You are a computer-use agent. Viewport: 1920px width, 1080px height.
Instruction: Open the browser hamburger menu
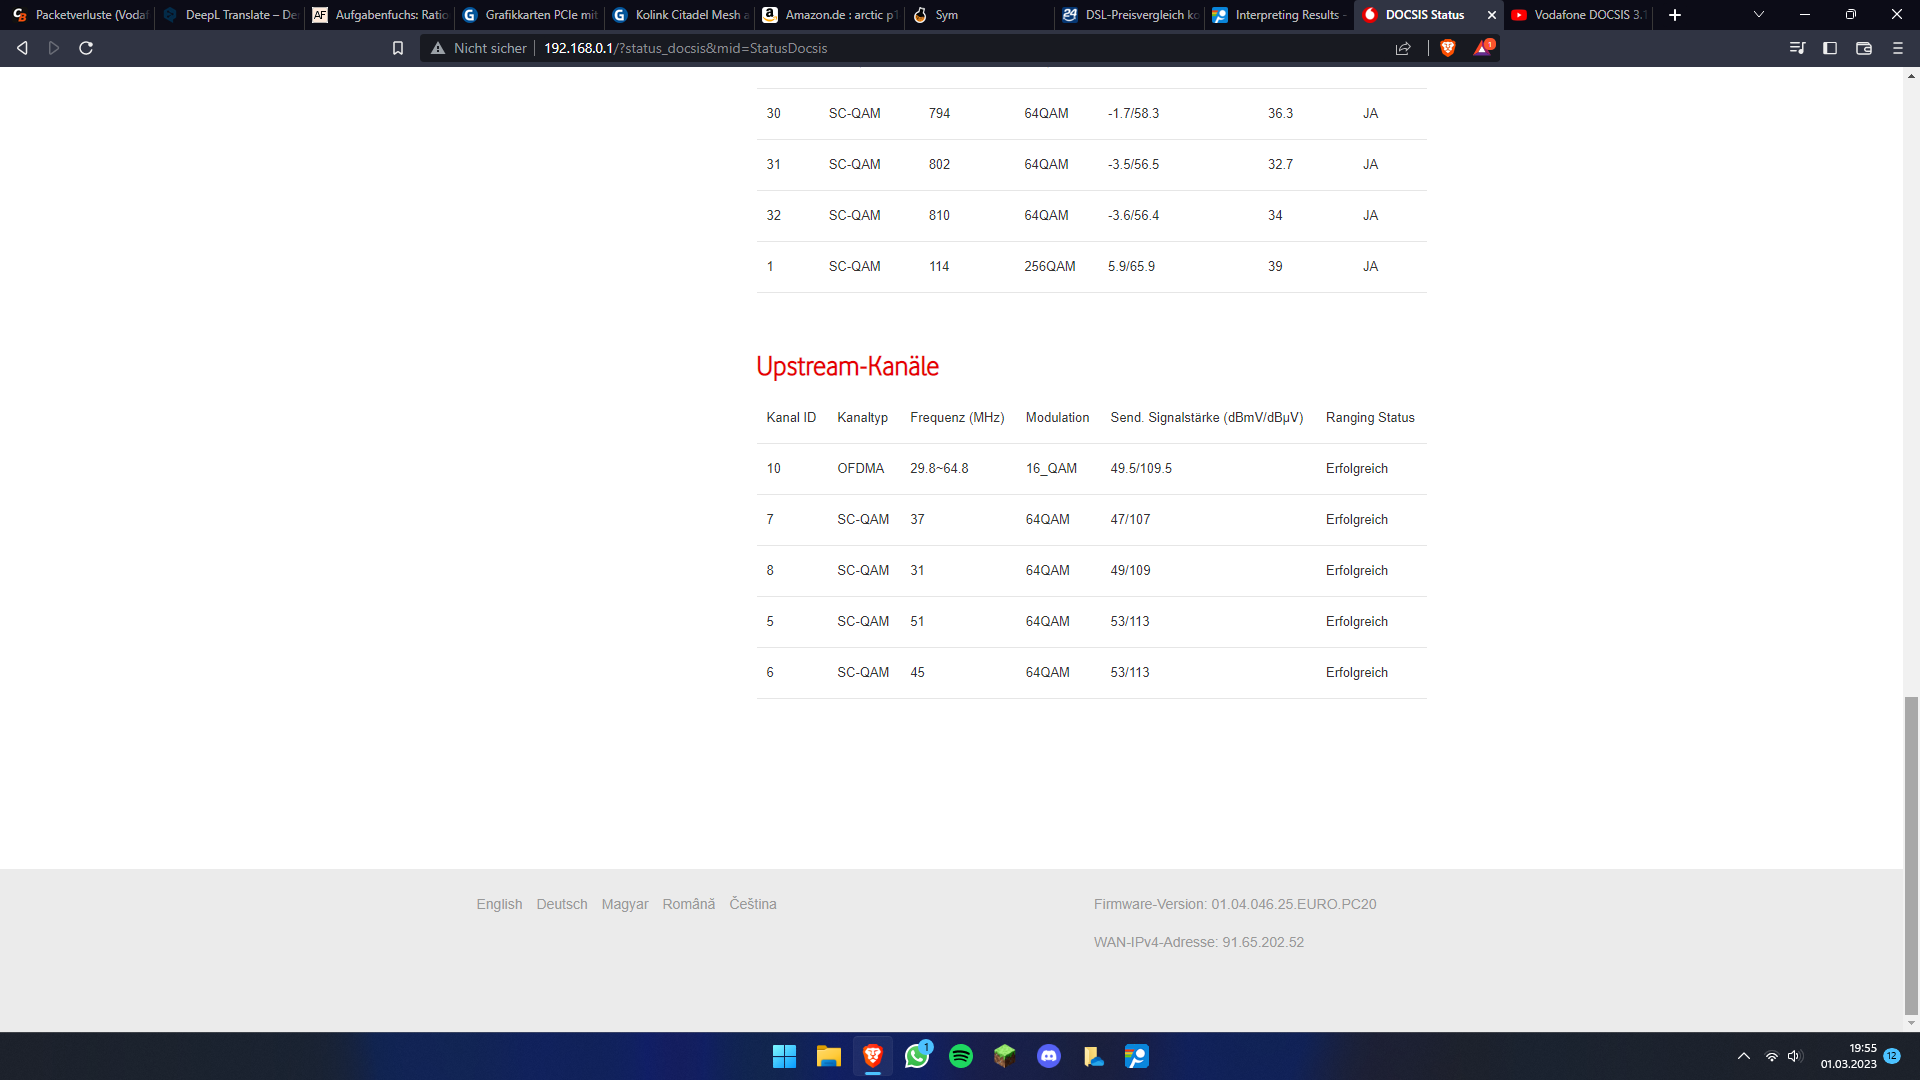(x=1897, y=47)
